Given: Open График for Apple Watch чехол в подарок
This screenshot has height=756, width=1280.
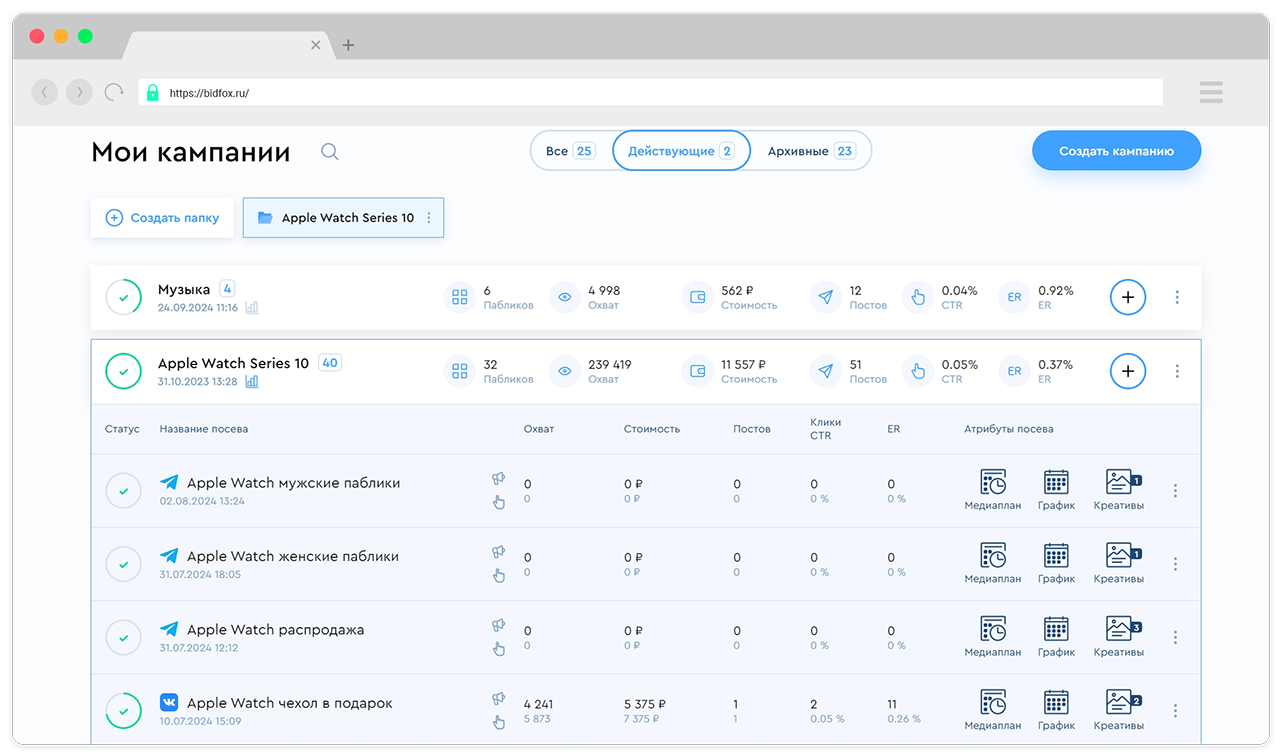Looking at the screenshot, I should point(1056,710).
